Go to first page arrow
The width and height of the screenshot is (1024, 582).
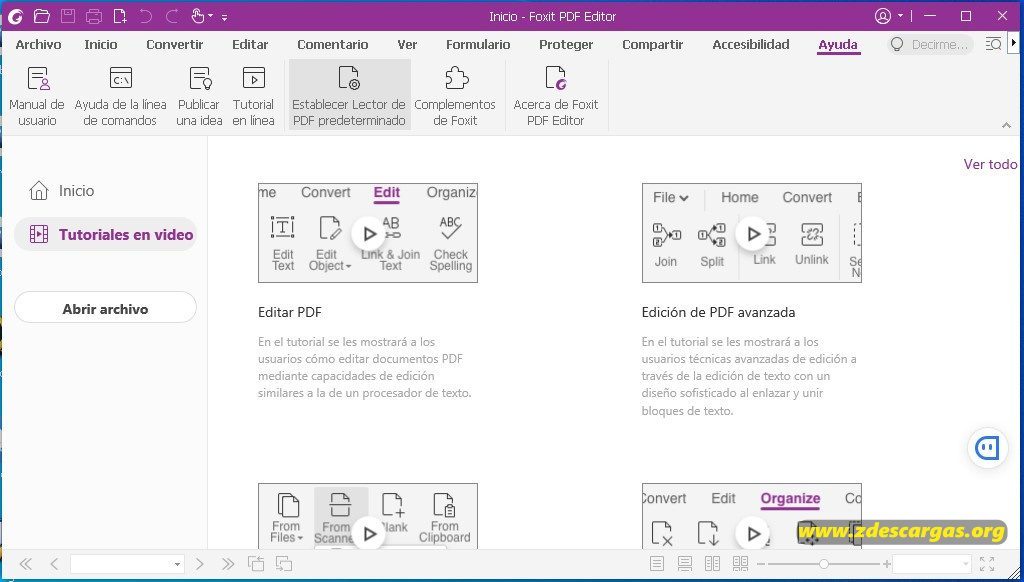[26, 564]
